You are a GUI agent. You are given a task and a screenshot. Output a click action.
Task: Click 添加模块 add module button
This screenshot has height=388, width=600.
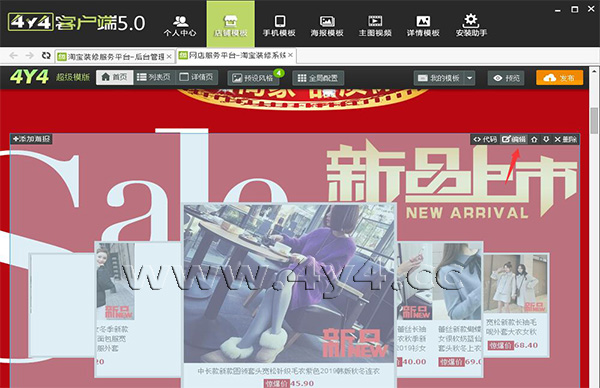pos(31,139)
